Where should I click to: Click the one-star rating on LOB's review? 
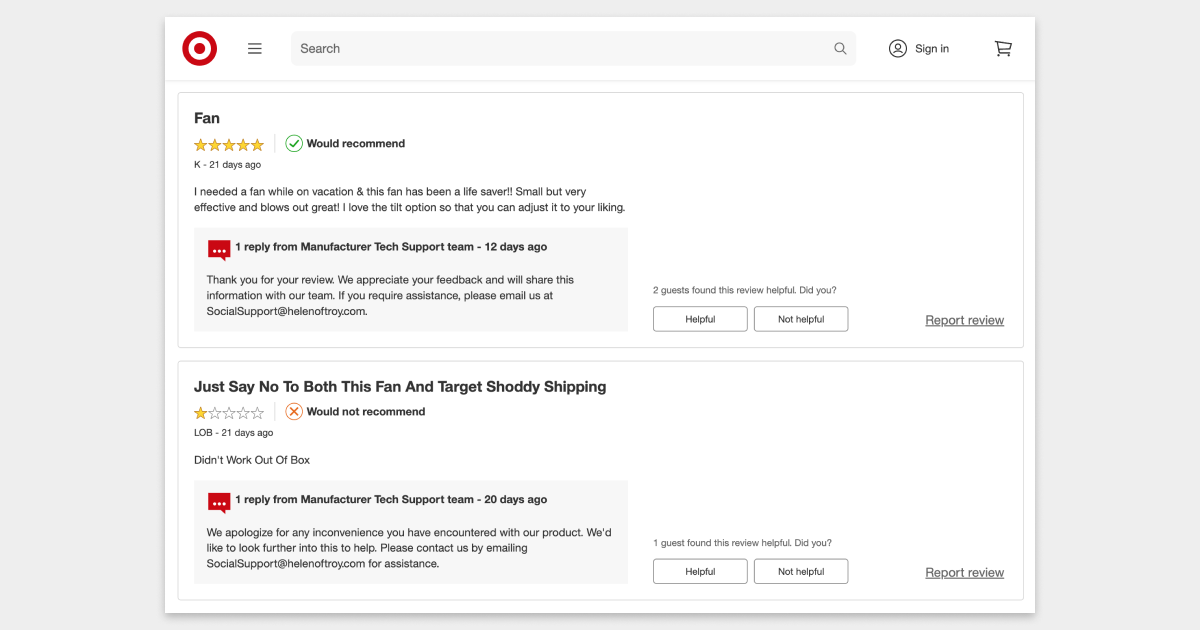coord(229,412)
